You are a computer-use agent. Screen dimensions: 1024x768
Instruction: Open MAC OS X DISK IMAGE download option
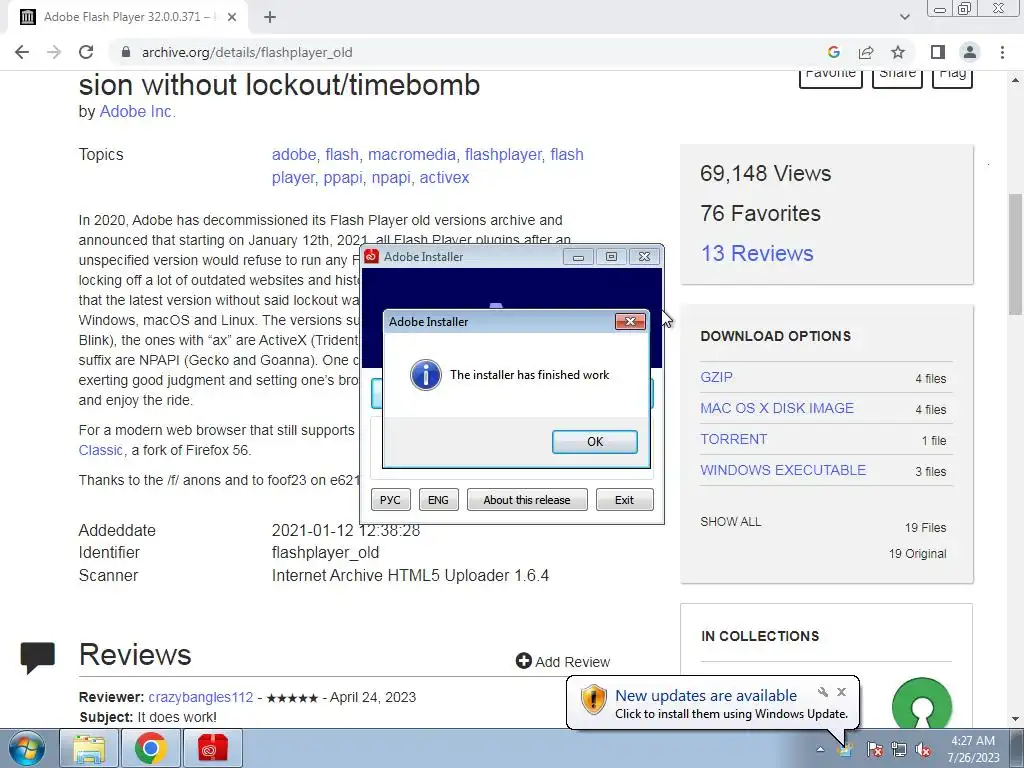[776, 408]
